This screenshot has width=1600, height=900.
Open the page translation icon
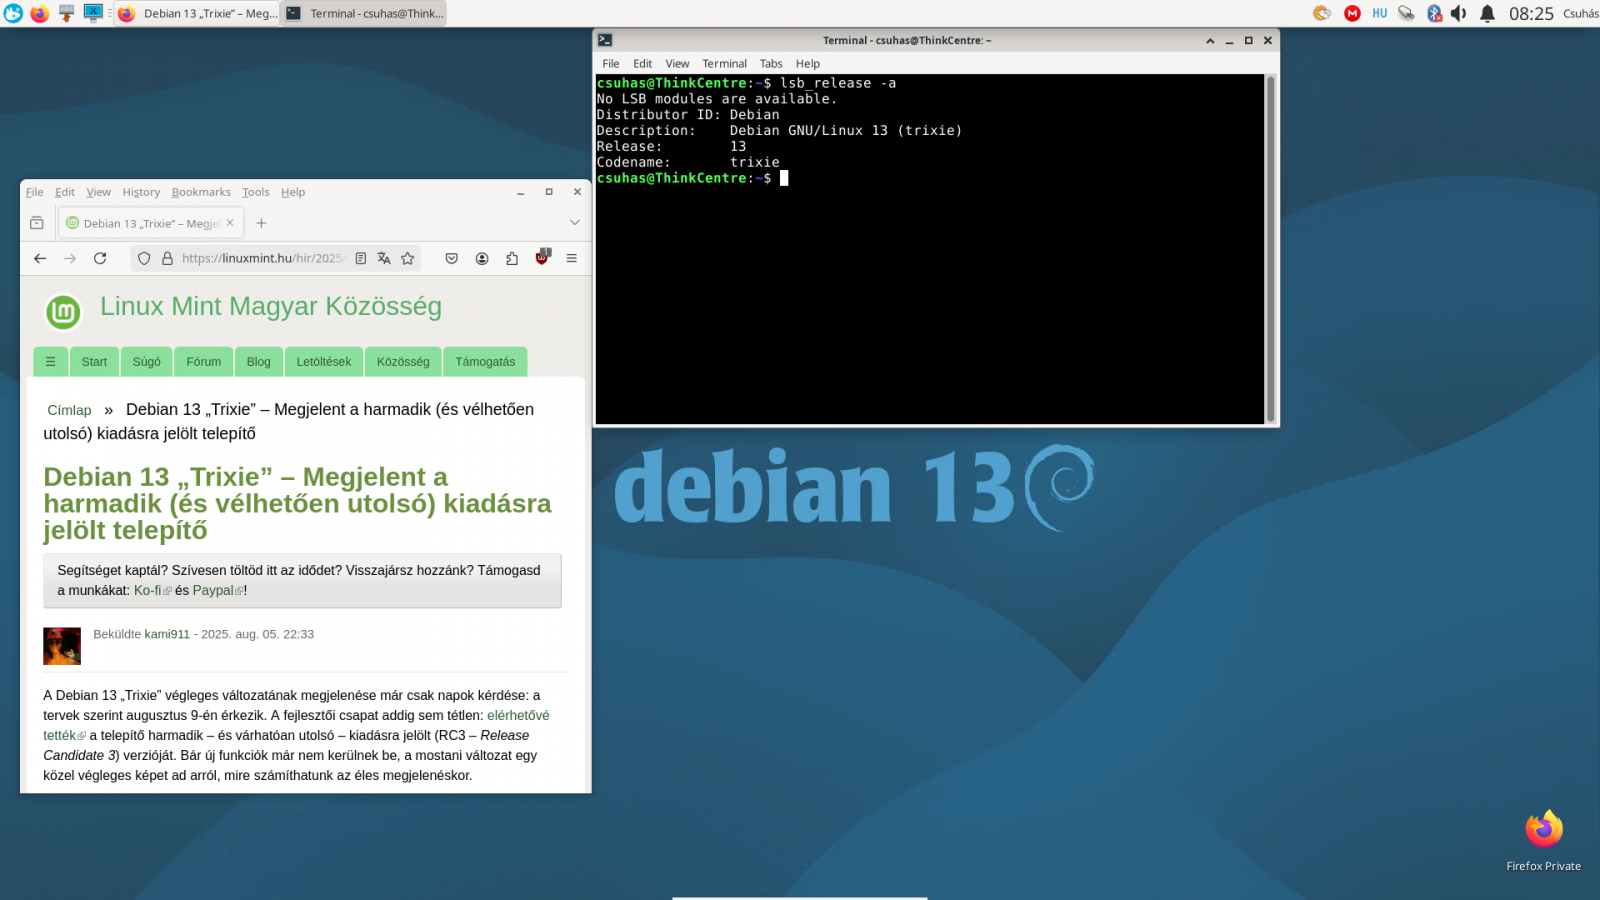coord(384,258)
